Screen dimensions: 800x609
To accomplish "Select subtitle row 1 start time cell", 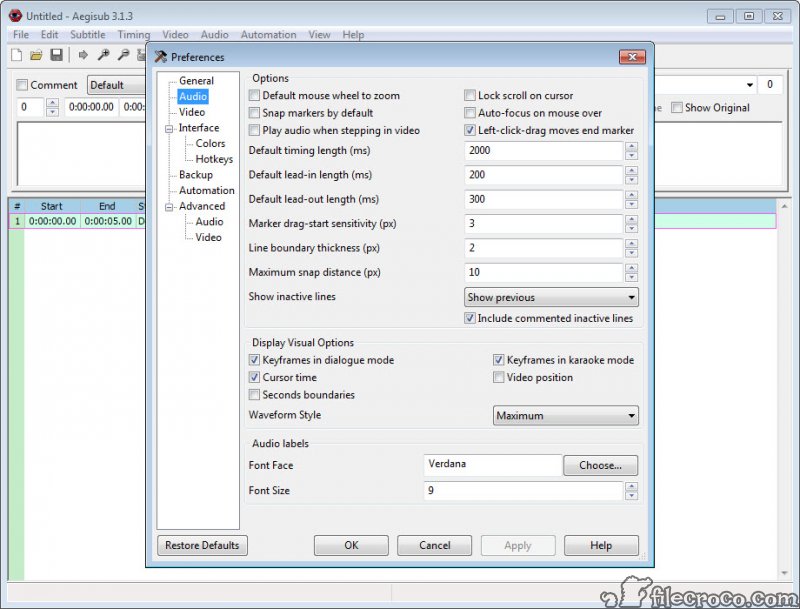I will [52, 221].
